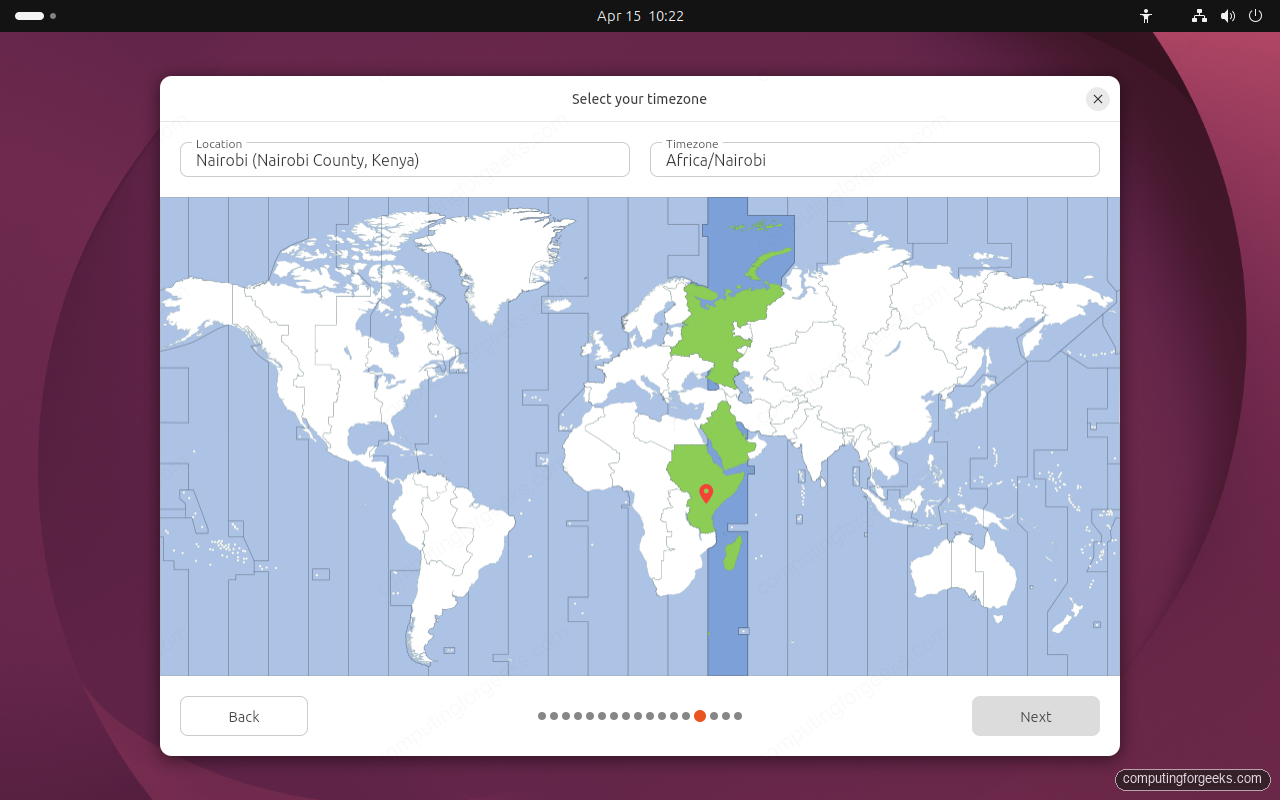
Task: Click the Select your timezone title bar
Action: [639, 99]
